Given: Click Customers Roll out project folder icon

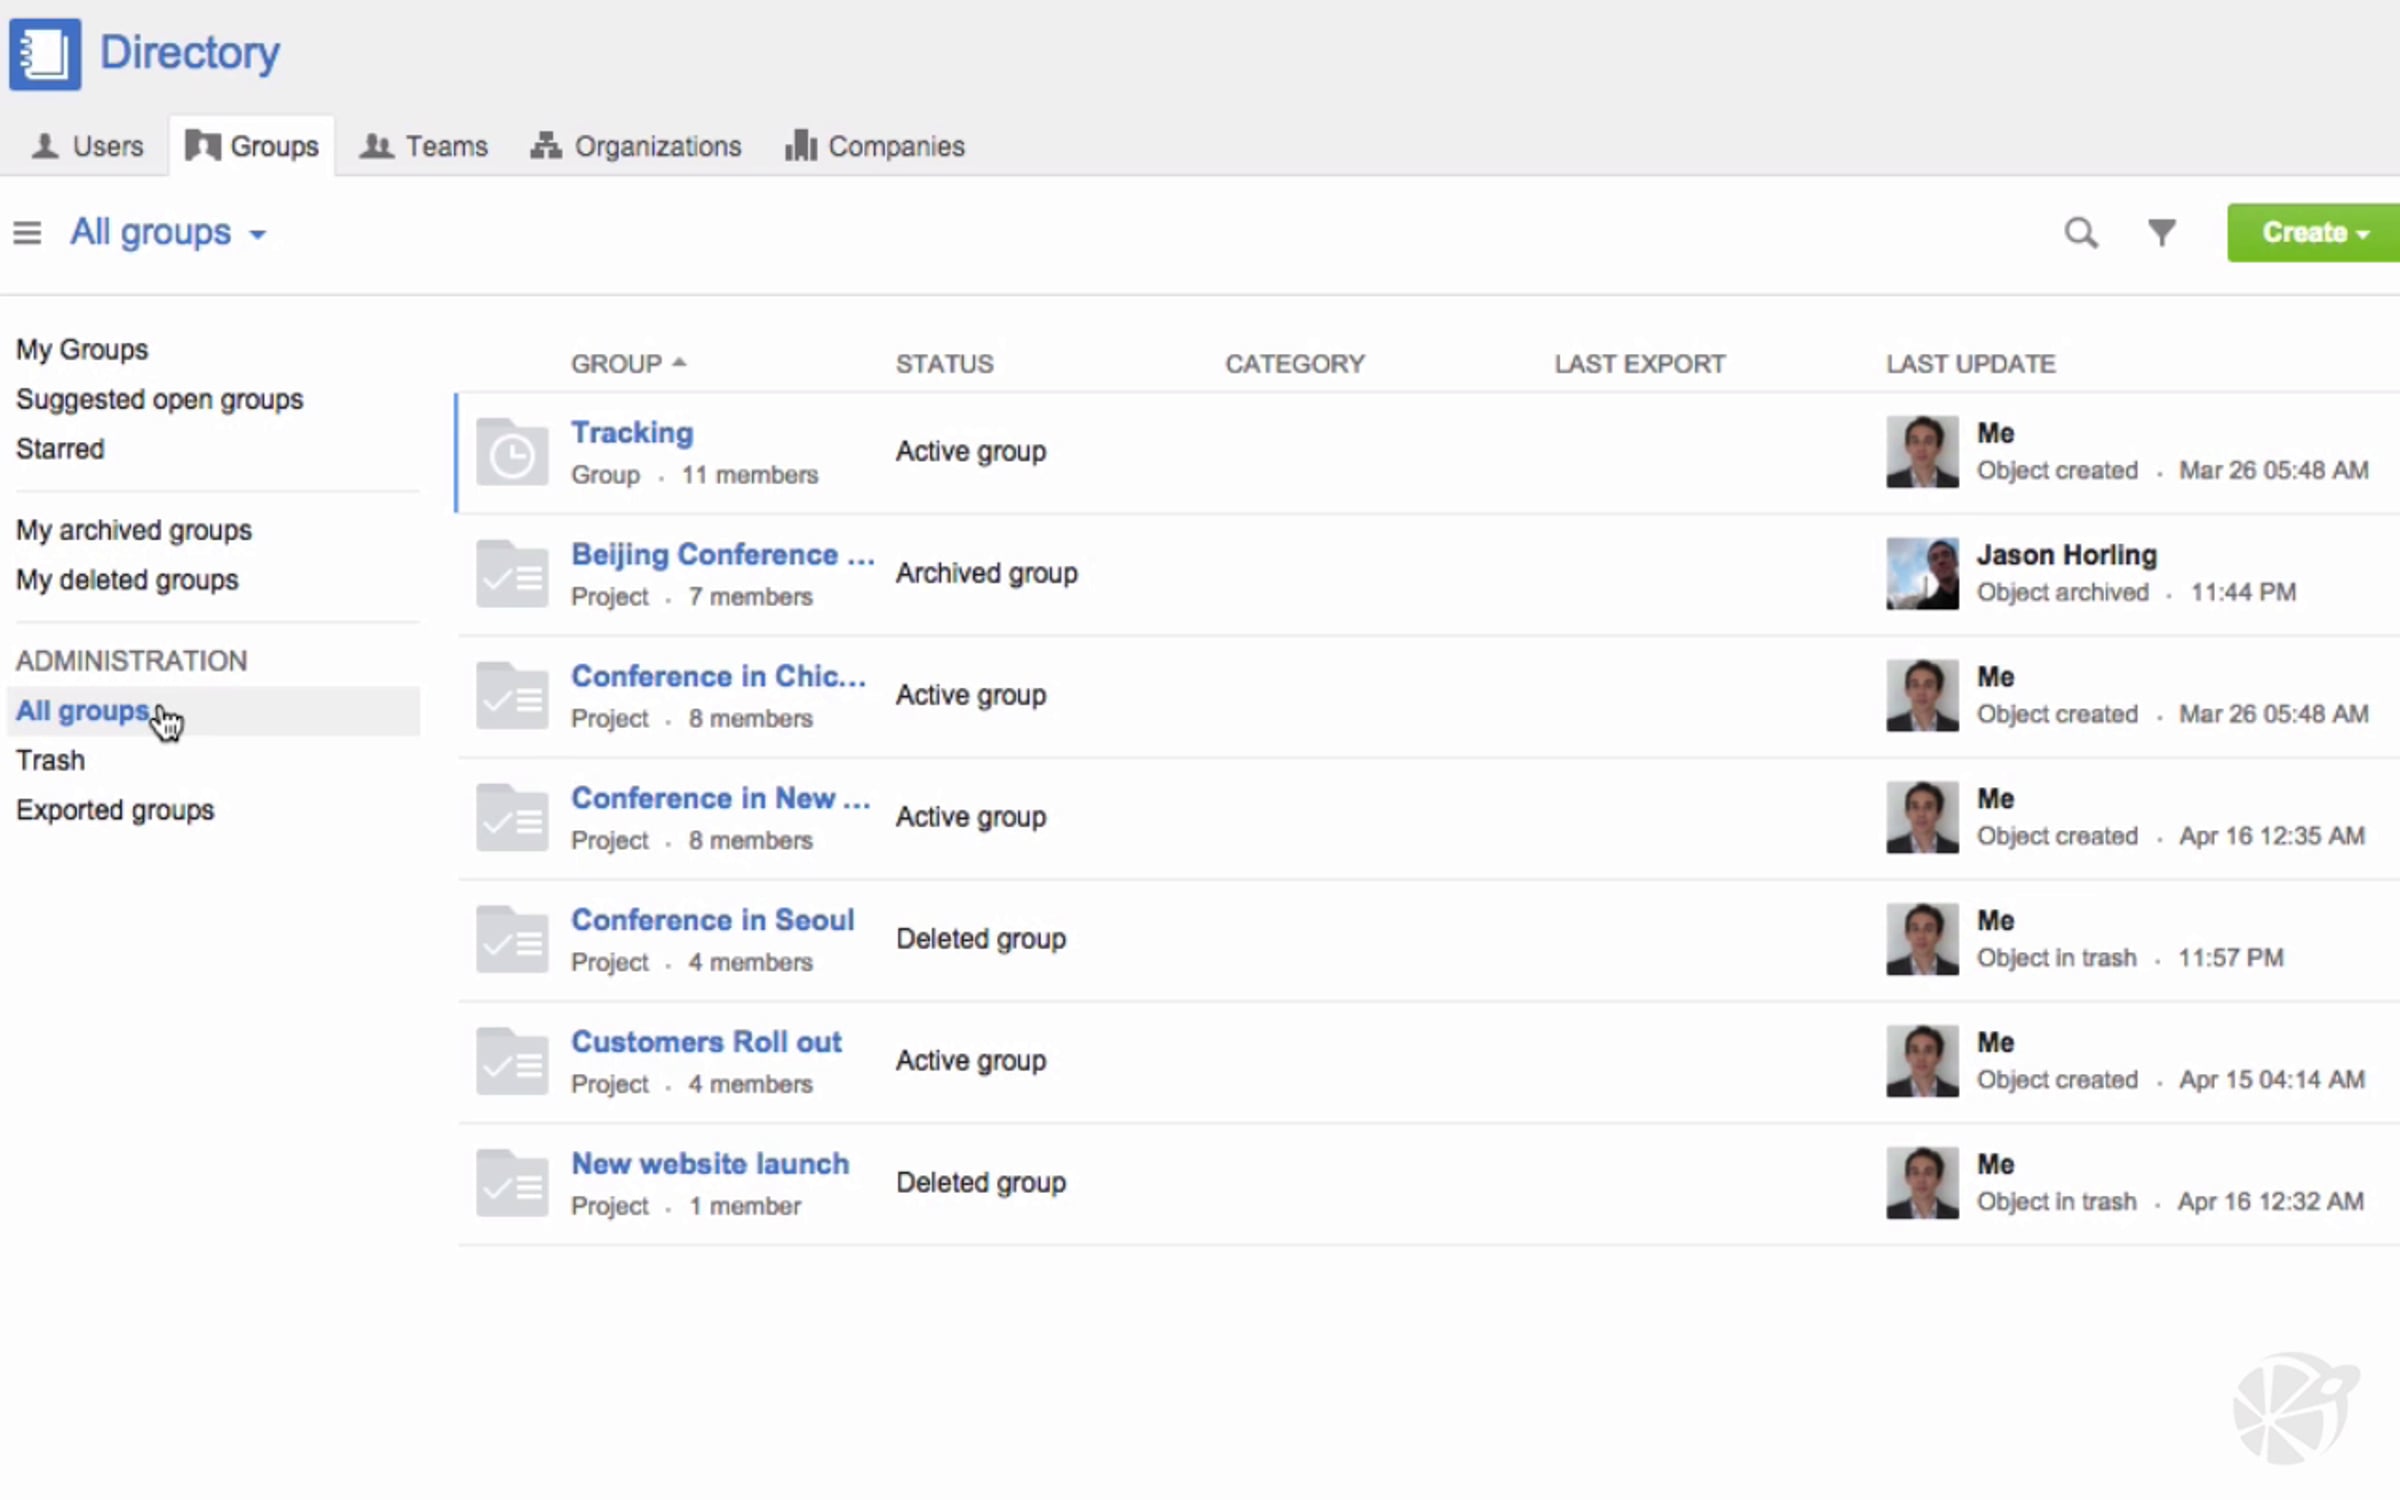Looking at the screenshot, I should pyautogui.click(x=511, y=1061).
